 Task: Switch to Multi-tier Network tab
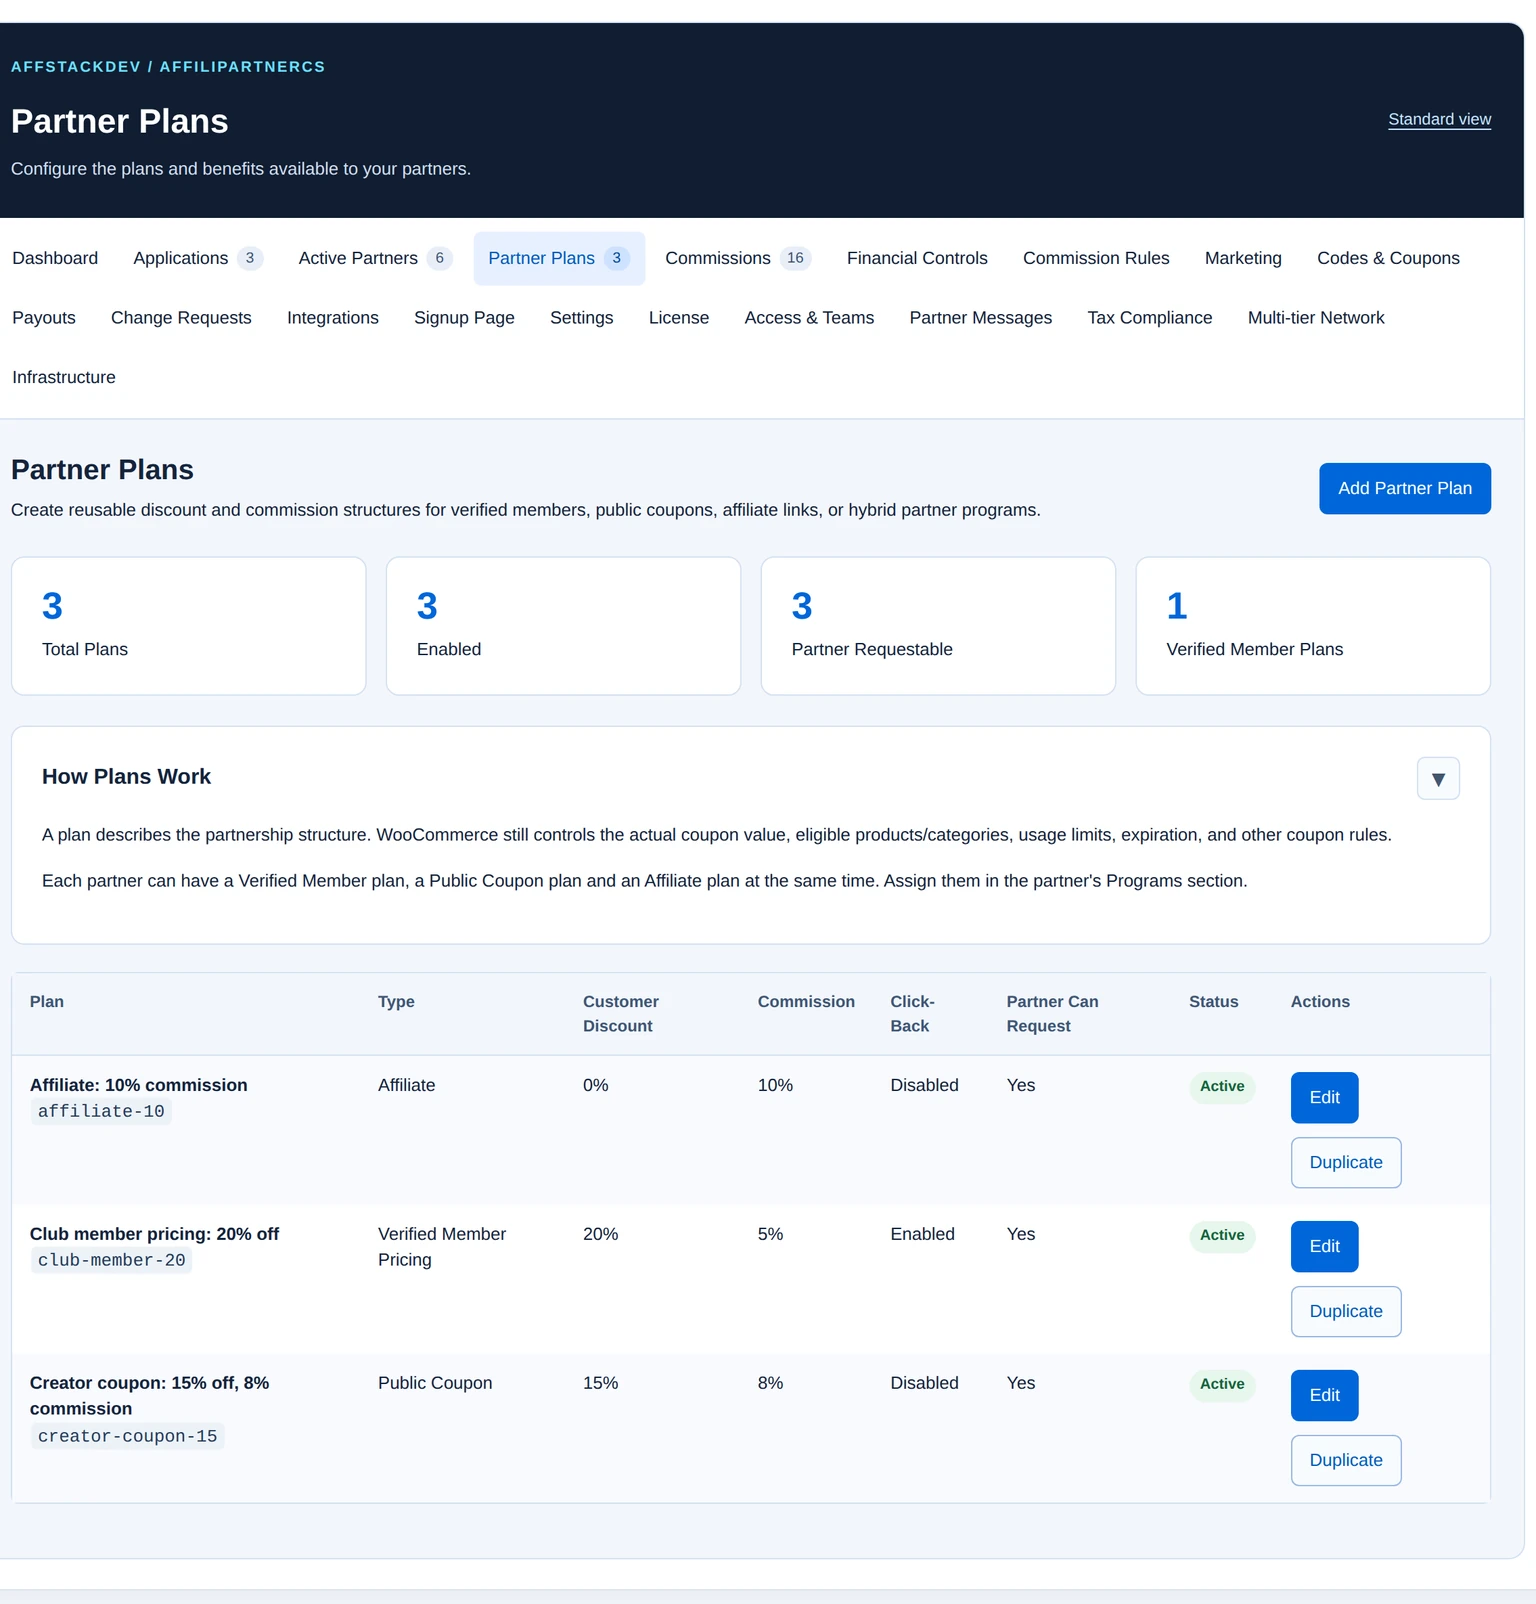point(1316,318)
